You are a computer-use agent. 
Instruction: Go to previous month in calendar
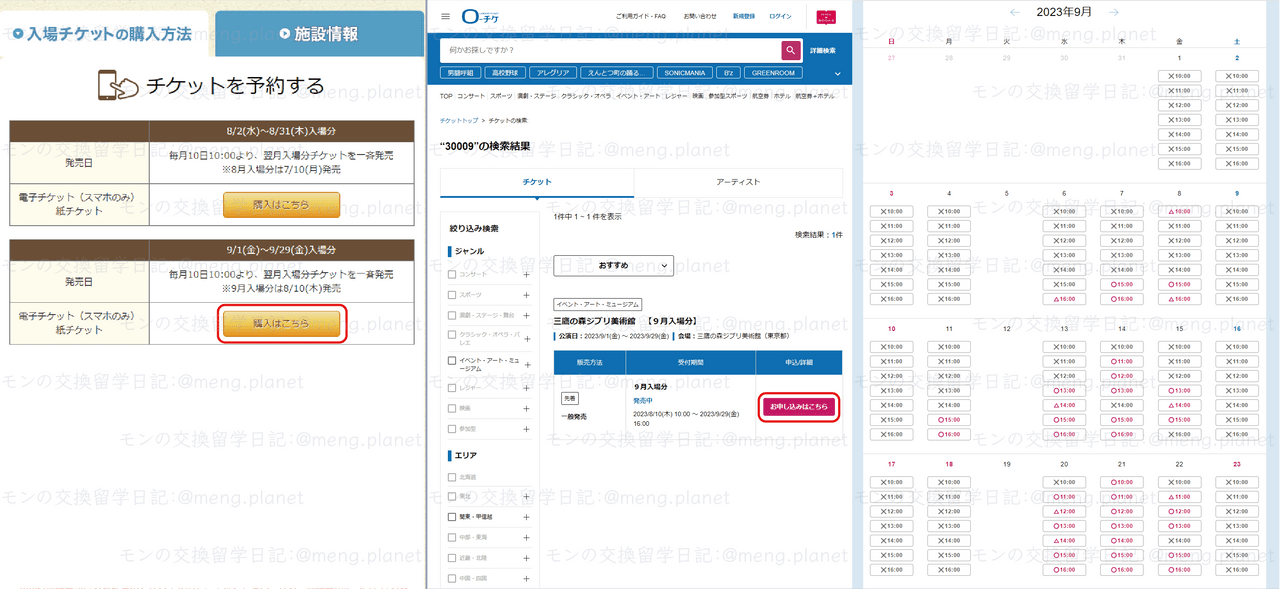[1015, 12]
